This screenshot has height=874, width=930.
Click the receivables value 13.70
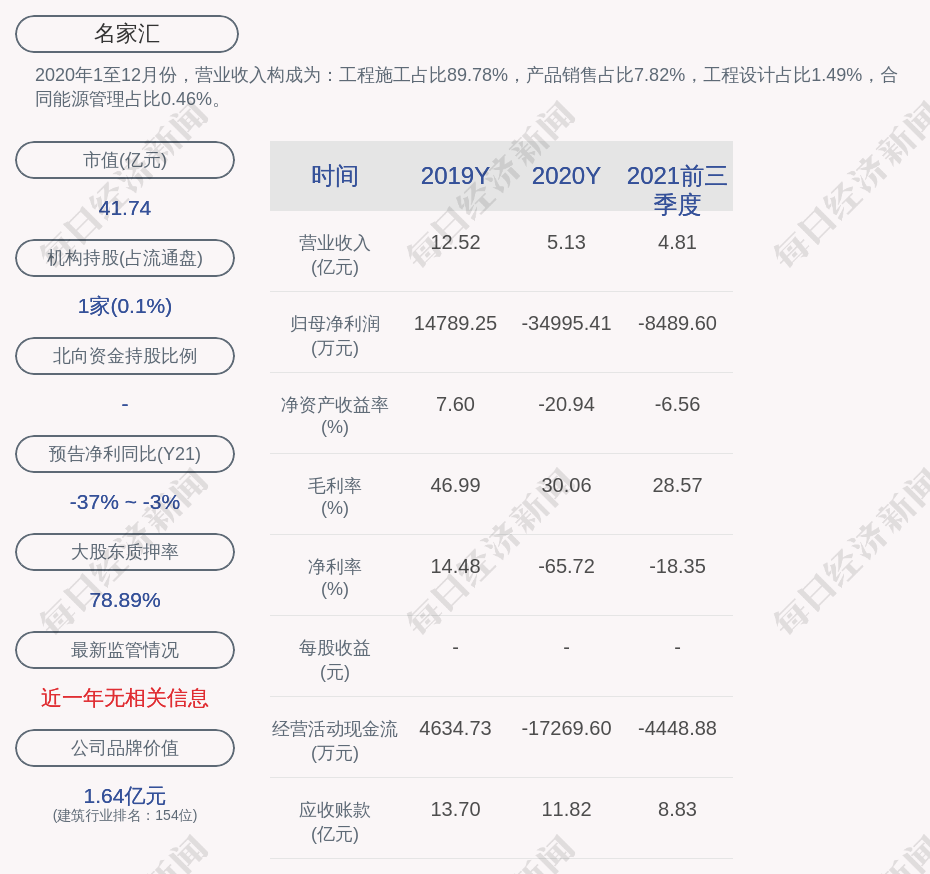[x=455, y=809]
